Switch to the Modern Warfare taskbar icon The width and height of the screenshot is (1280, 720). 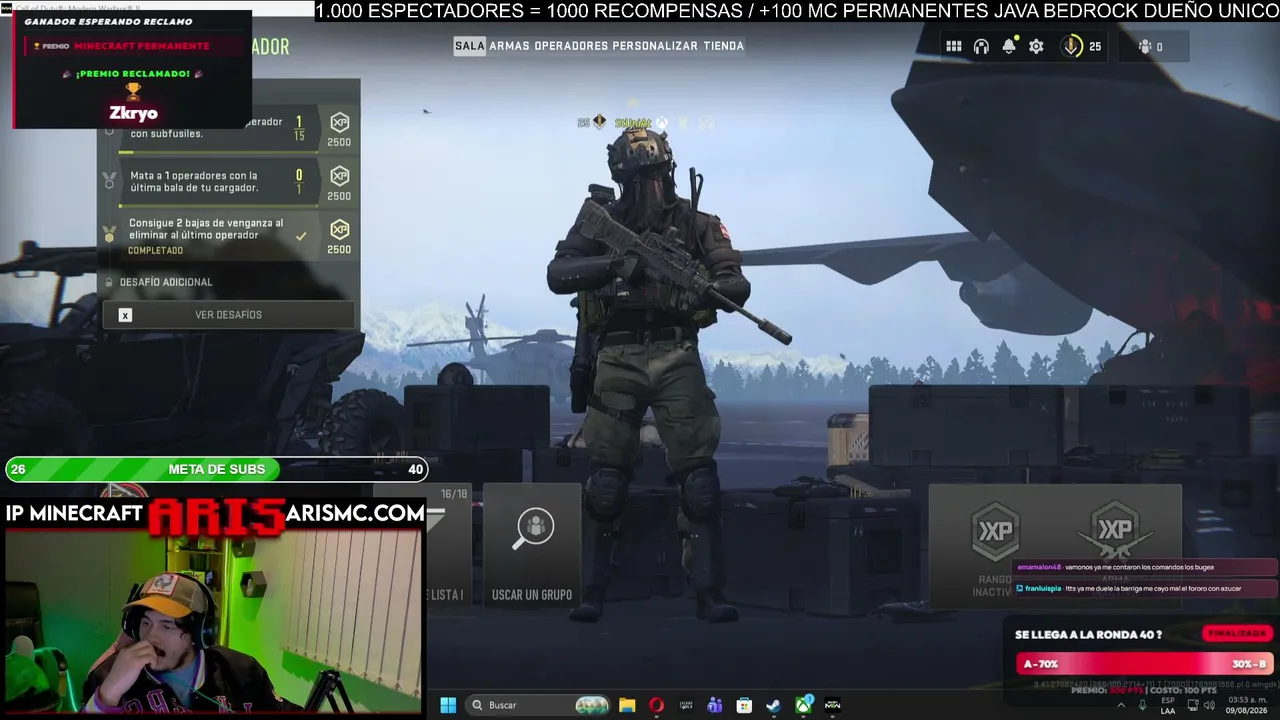coord(832,705)
